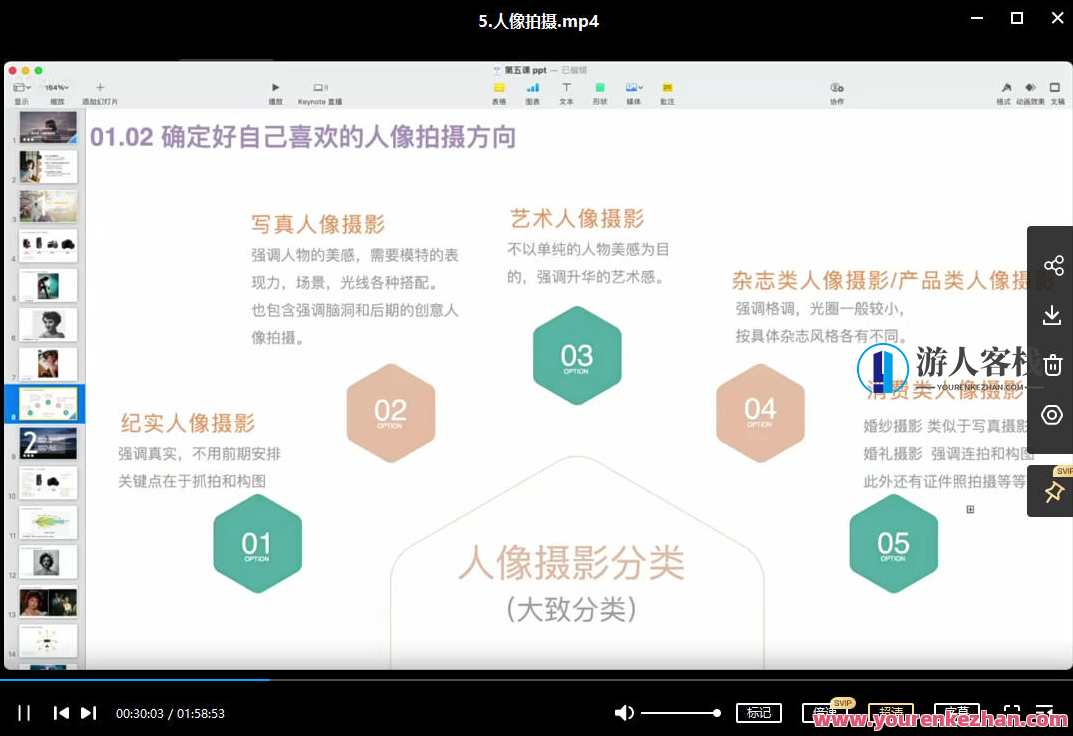
Task: Add a text box with the 文本 tool
Action: pyautogui.click(x=566, y=88)
